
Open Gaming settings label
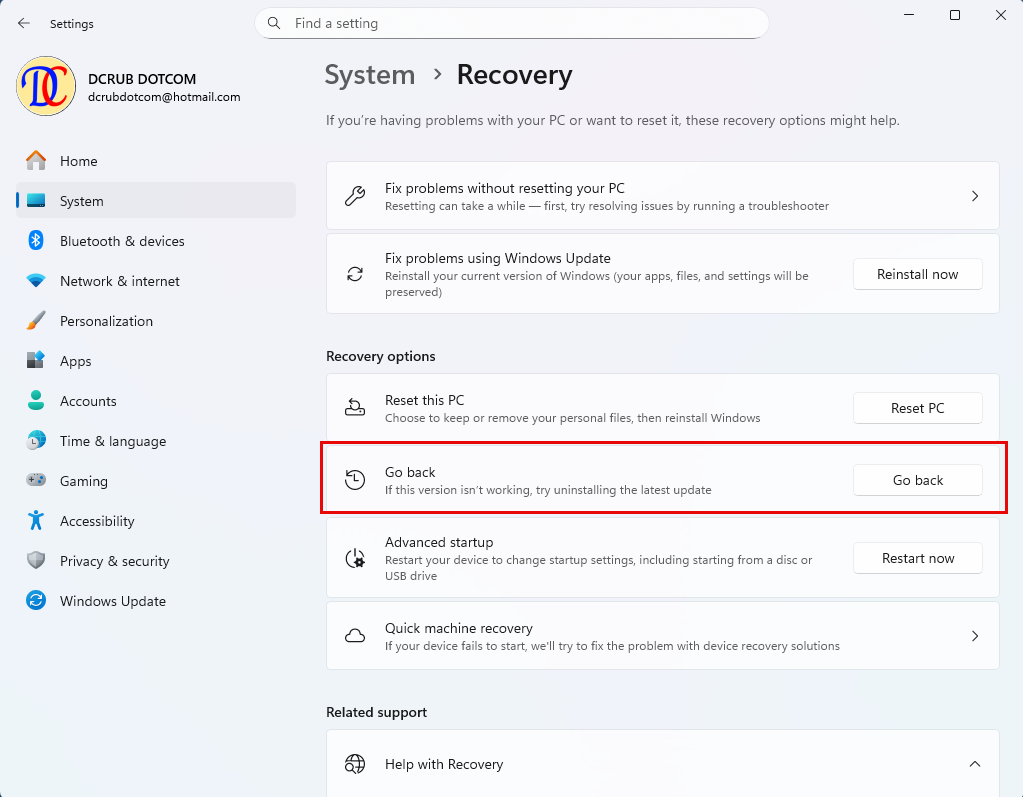click(x=84, y=481)
